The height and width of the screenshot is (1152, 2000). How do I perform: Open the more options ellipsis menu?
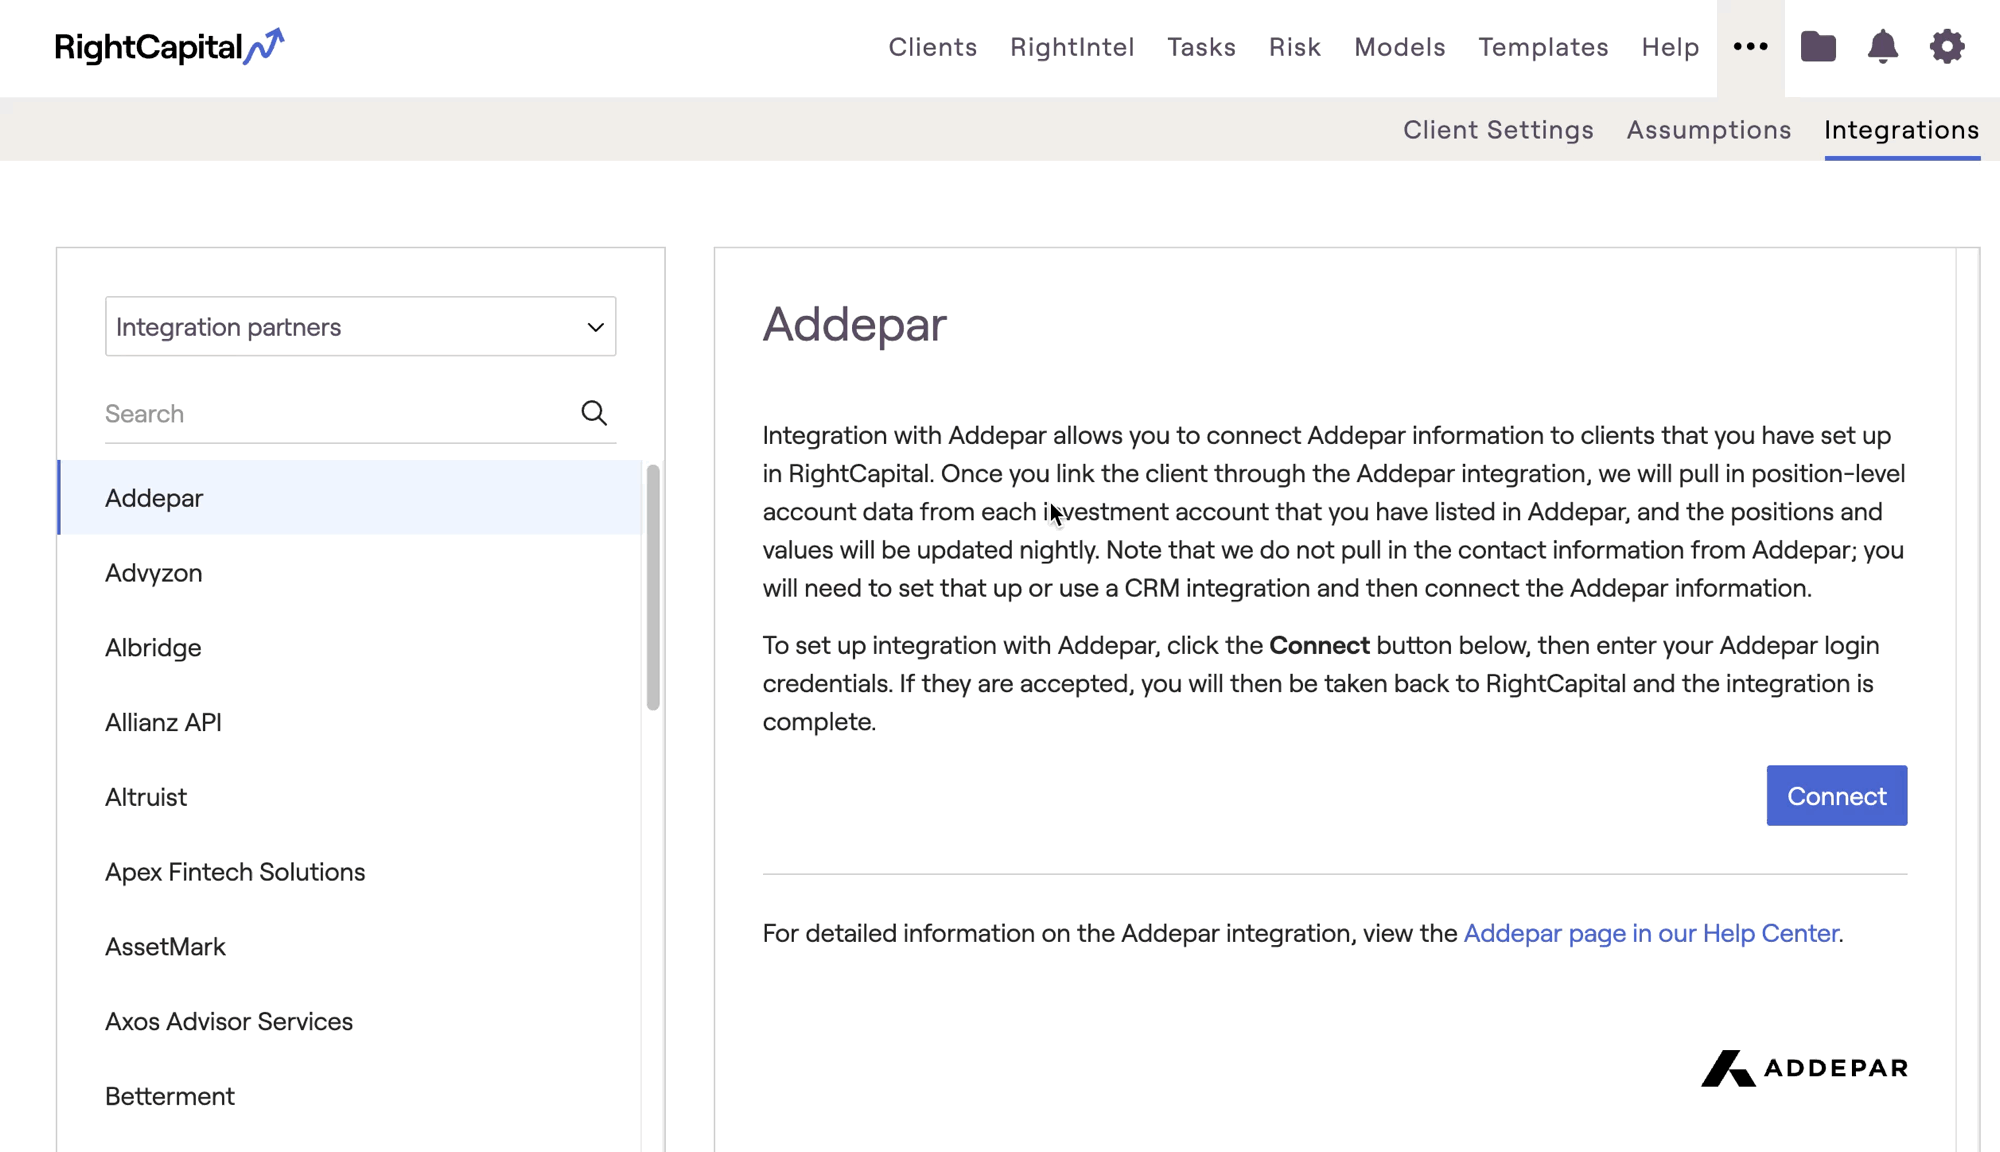(x=1749, y=47)
